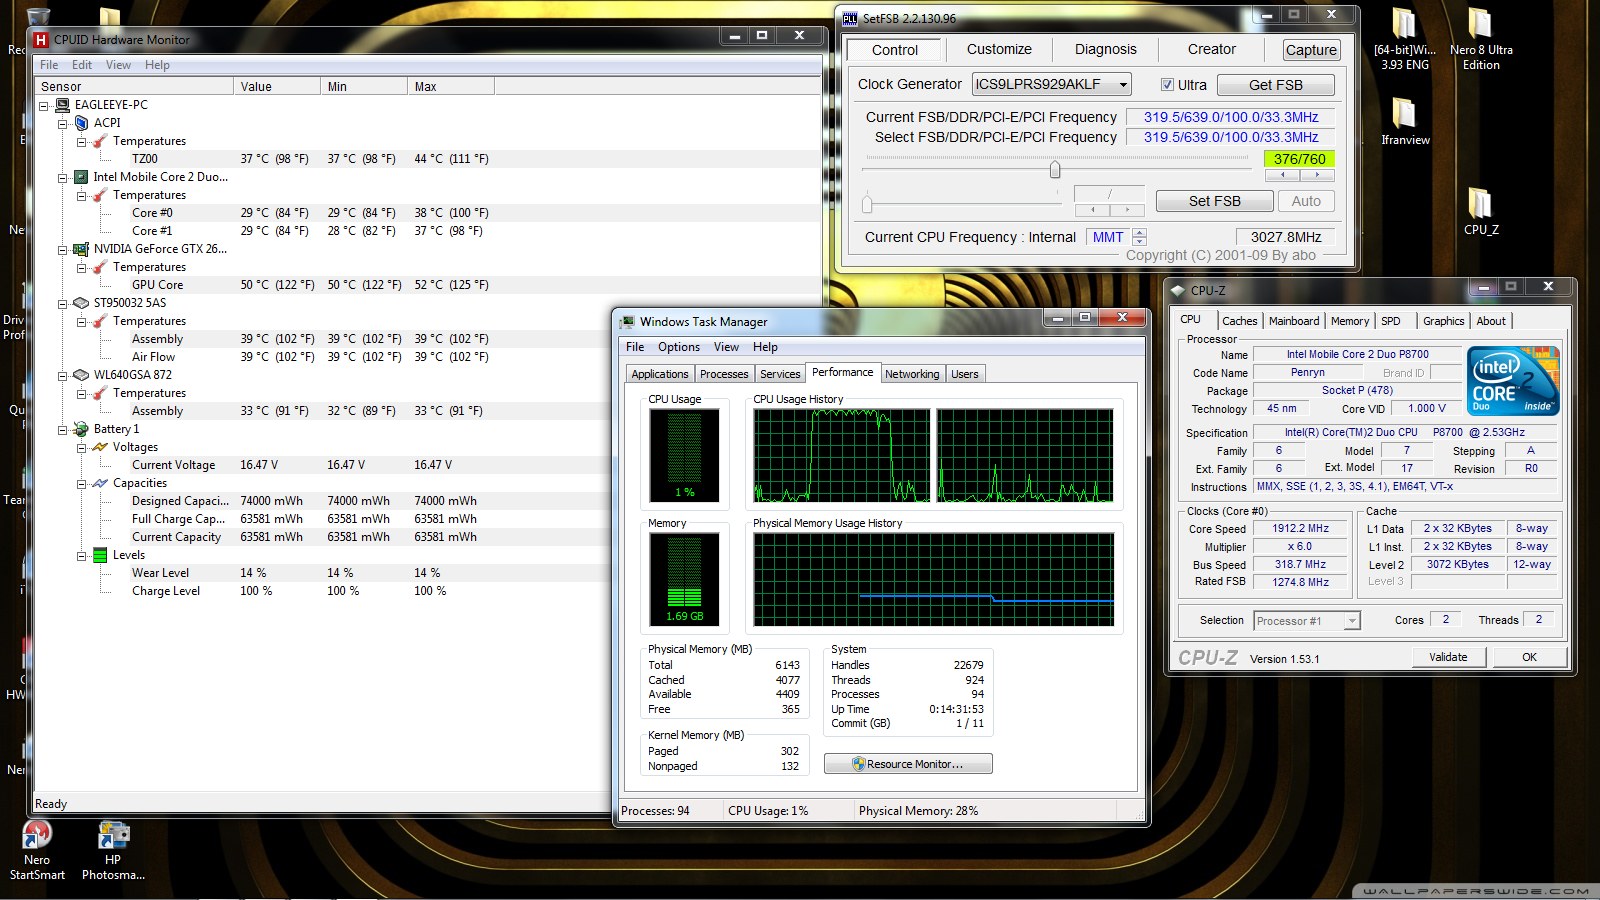This screenshot has width=1600, height=900.
Task: Open the Mainboard tab in CPU-Z
Action: (1294, 321)
